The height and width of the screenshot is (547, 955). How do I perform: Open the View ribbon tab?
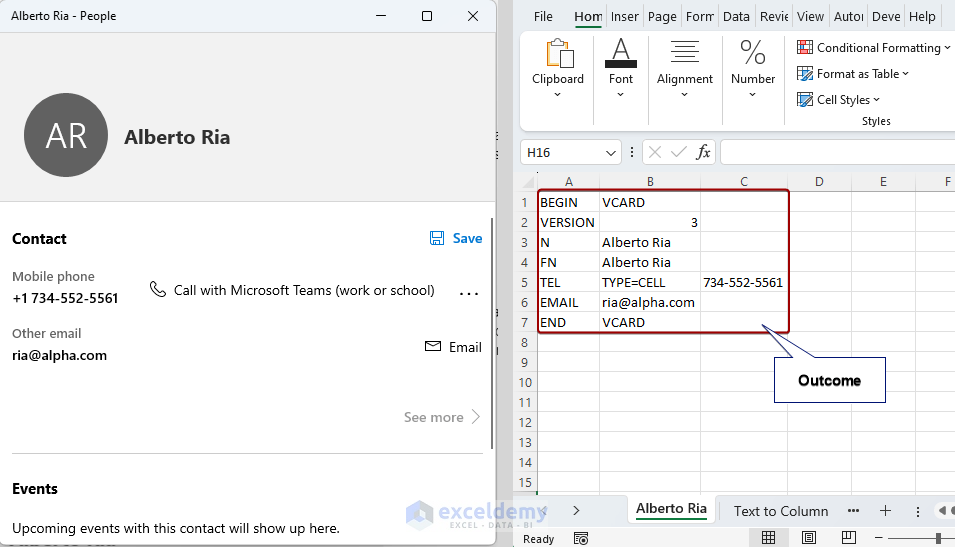(810, 16)
